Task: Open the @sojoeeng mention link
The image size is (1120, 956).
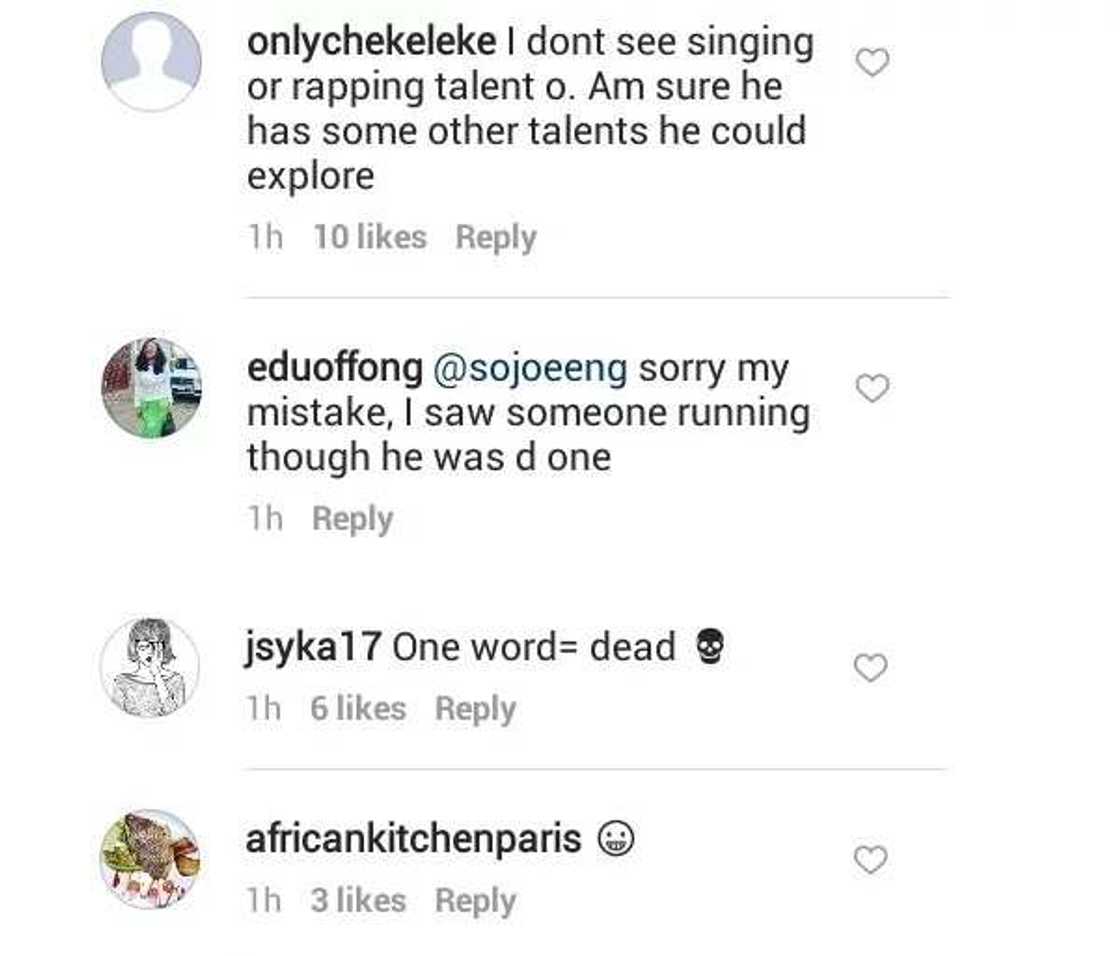Action: click(x=529, y=367)
